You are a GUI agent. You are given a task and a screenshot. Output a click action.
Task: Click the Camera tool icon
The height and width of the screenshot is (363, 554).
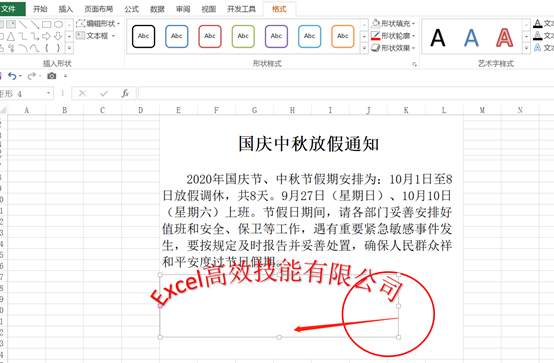click(52, 76)
